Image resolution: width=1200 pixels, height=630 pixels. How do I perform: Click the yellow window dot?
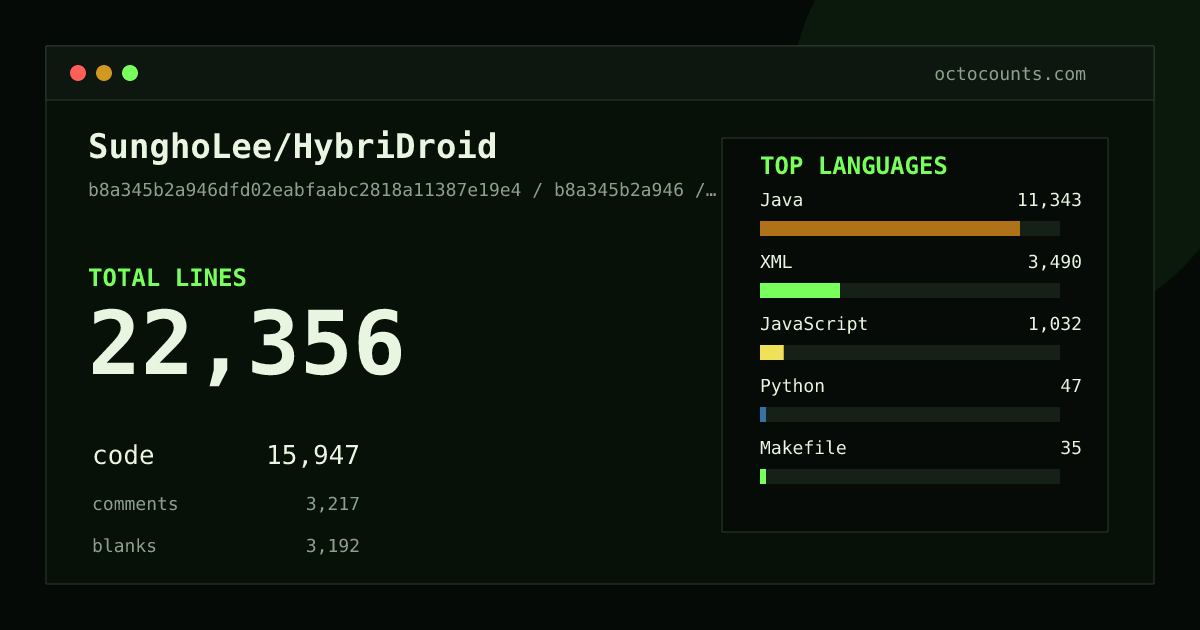[x=104, y=73]
